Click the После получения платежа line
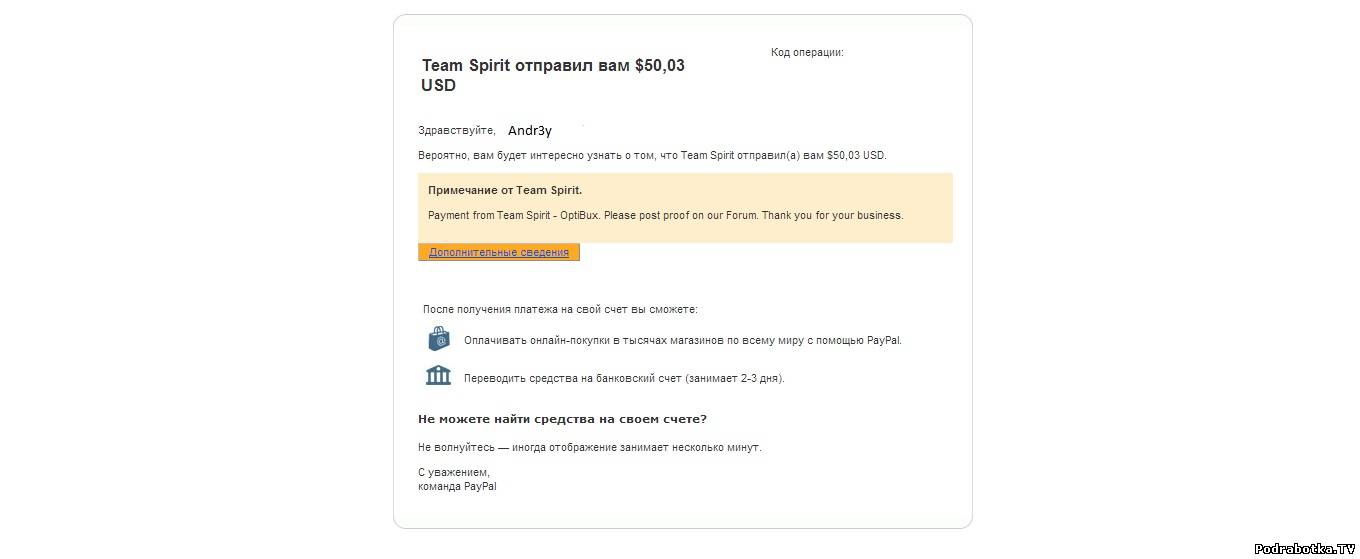Image resolution: width=1360 pixels, height=559 pixels. point(560,310)
